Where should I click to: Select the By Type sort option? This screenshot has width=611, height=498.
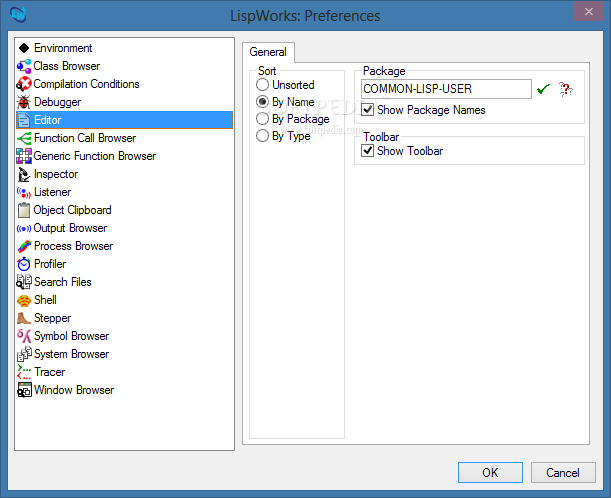283,136
